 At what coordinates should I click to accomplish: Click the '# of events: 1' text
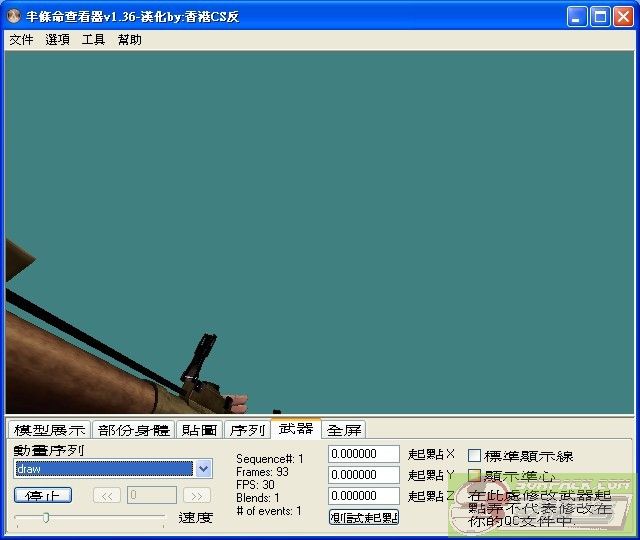269,511
